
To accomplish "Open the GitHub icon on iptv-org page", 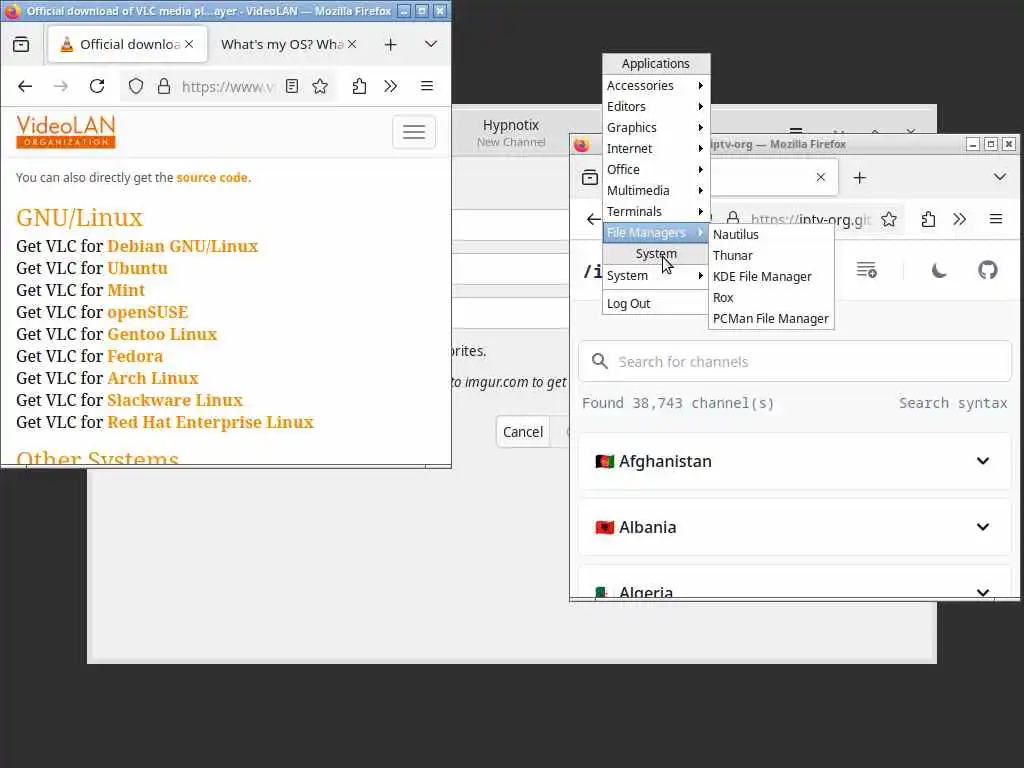I will coord(987,270).
